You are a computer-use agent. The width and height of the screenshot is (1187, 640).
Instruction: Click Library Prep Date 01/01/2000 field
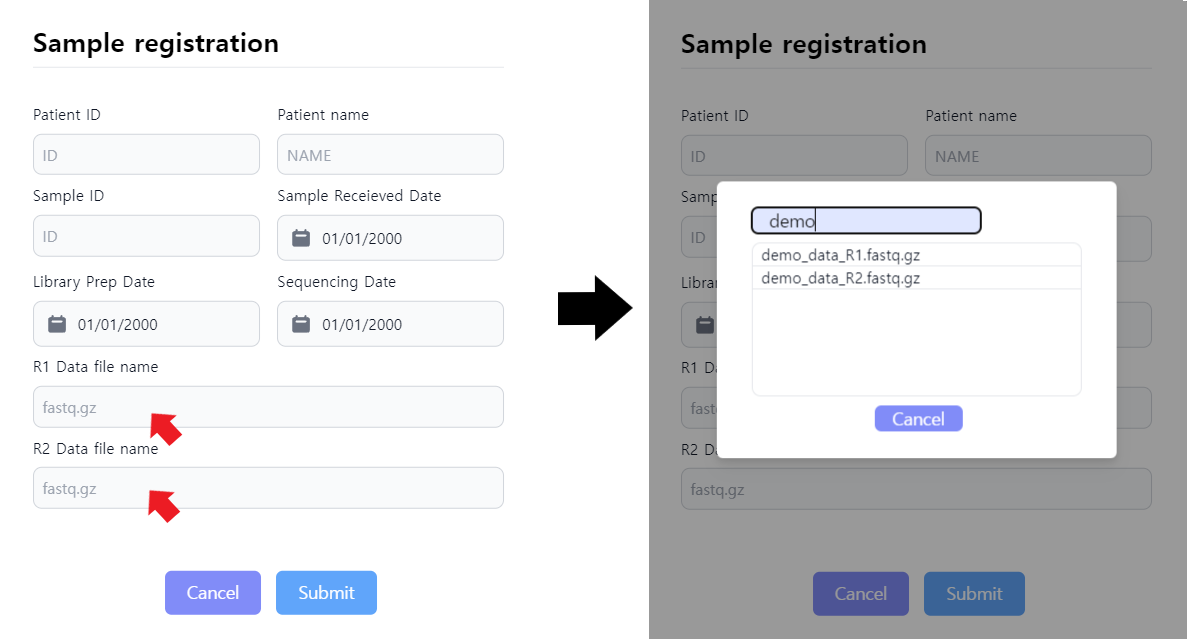point(146,324)
